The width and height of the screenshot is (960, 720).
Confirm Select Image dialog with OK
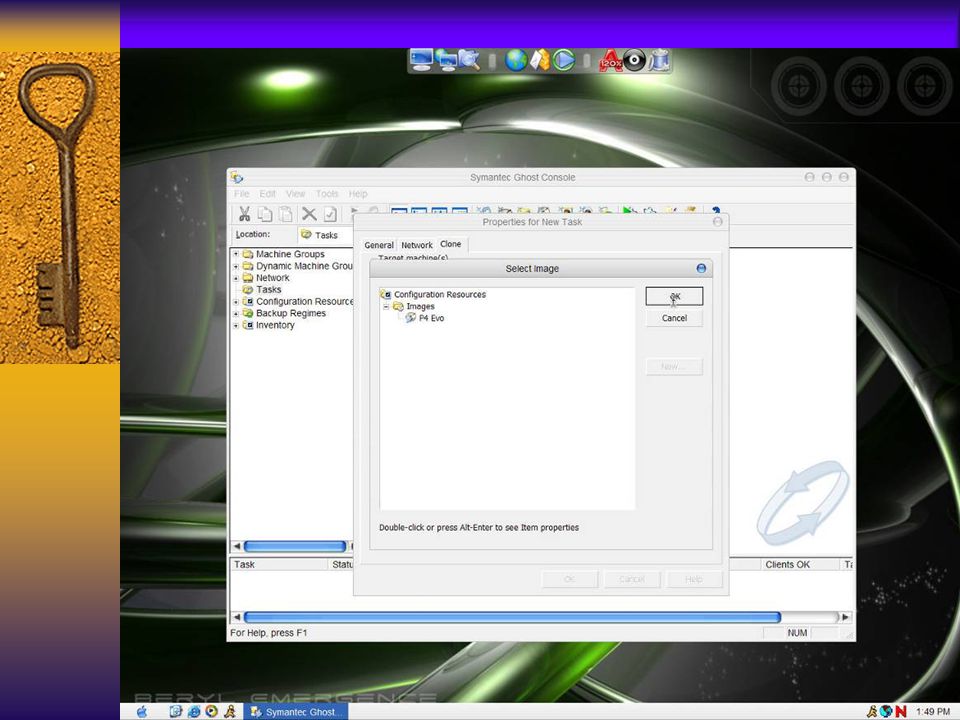tap(674, 296)
